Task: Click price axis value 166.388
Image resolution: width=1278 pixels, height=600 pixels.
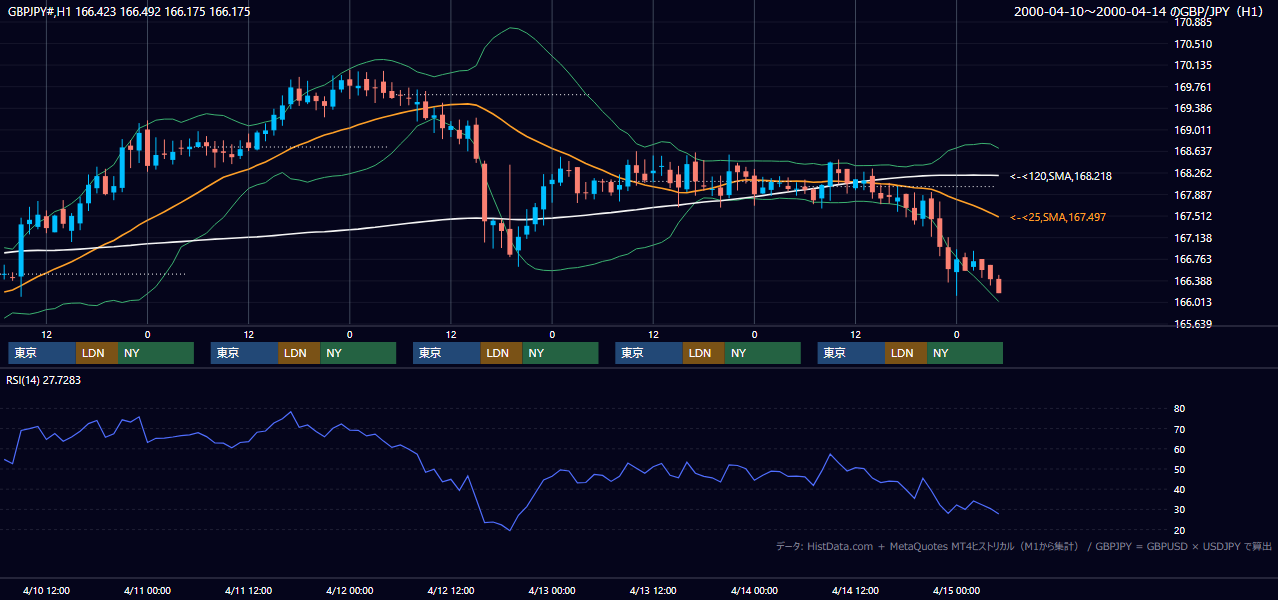Action: pyautogui.click(x=1193, y=281)
